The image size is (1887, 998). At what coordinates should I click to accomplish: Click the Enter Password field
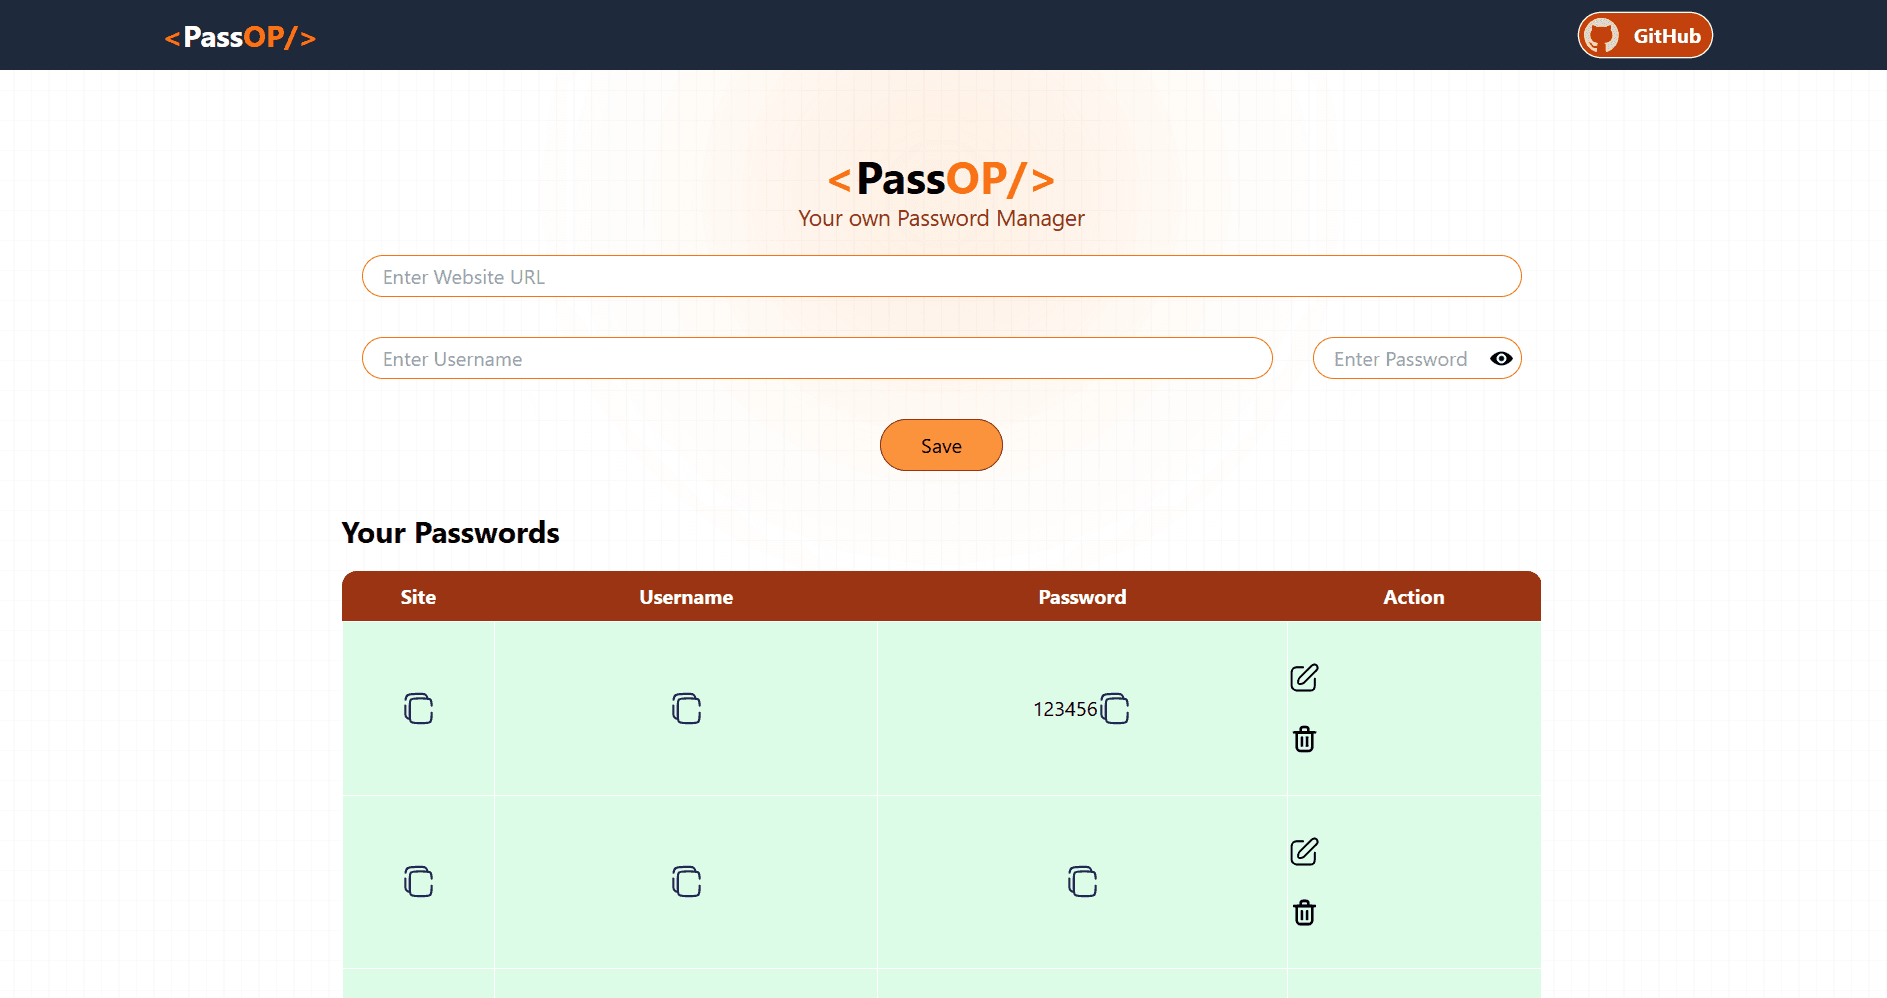pyautogui.click(x=1410, y=358)
